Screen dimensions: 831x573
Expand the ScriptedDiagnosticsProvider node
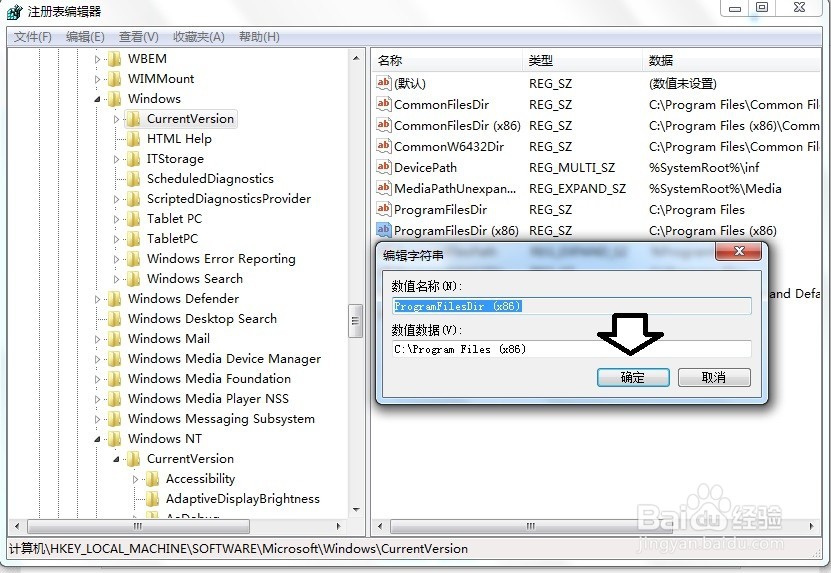coord(117,199)
